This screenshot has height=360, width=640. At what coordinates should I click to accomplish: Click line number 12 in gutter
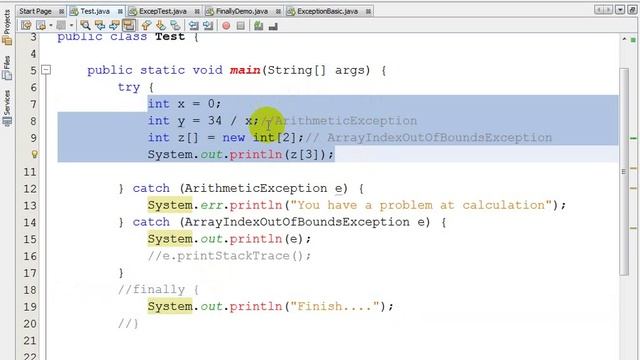point(30,189)
